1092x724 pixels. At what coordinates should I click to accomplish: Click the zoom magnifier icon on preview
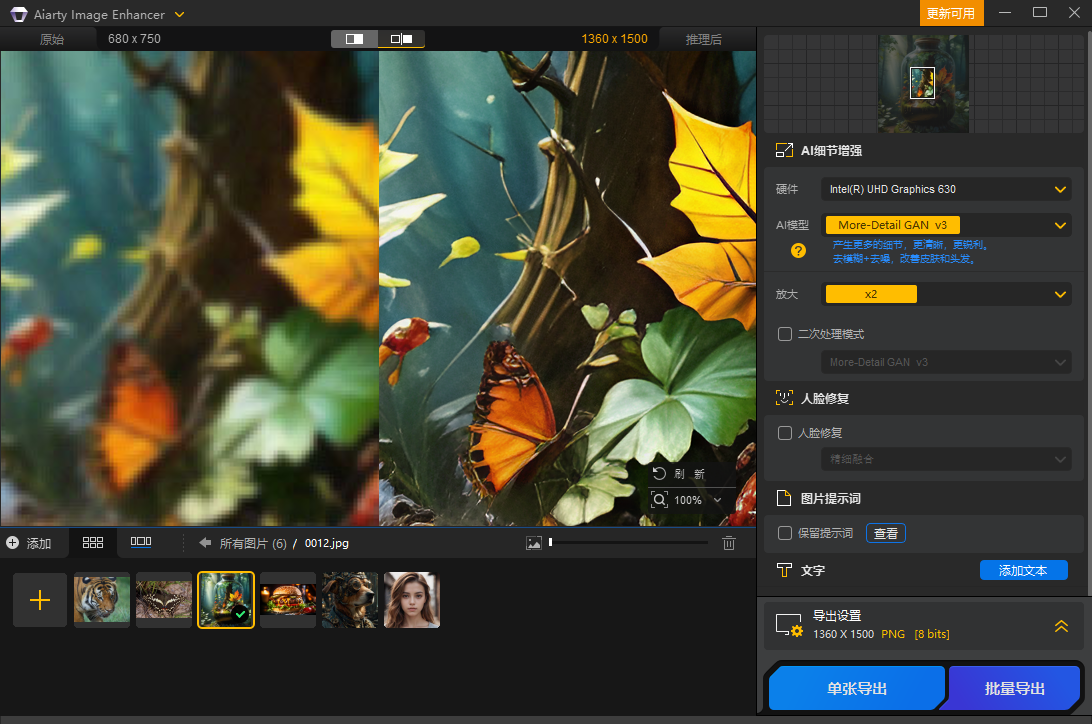pos(659,499)
